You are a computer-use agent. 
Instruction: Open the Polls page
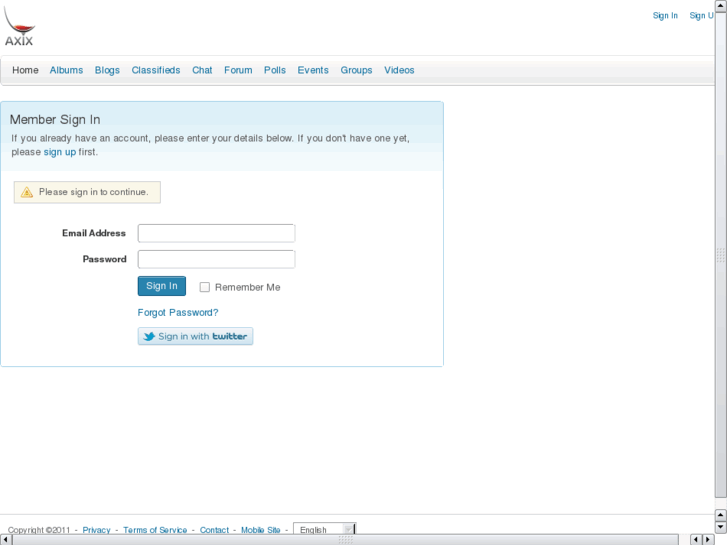point(275,70)
